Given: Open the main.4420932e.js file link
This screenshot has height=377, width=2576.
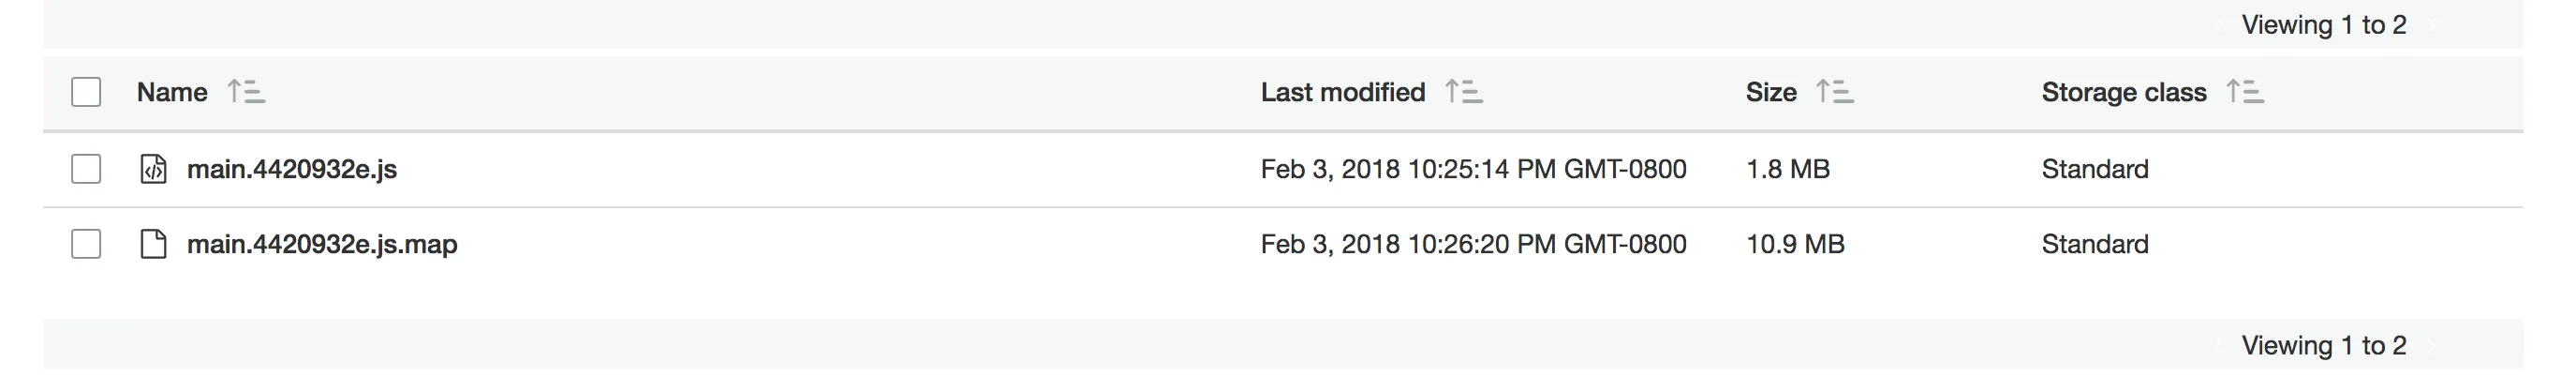Looking at the screenshot, I should tap(292, 169).
